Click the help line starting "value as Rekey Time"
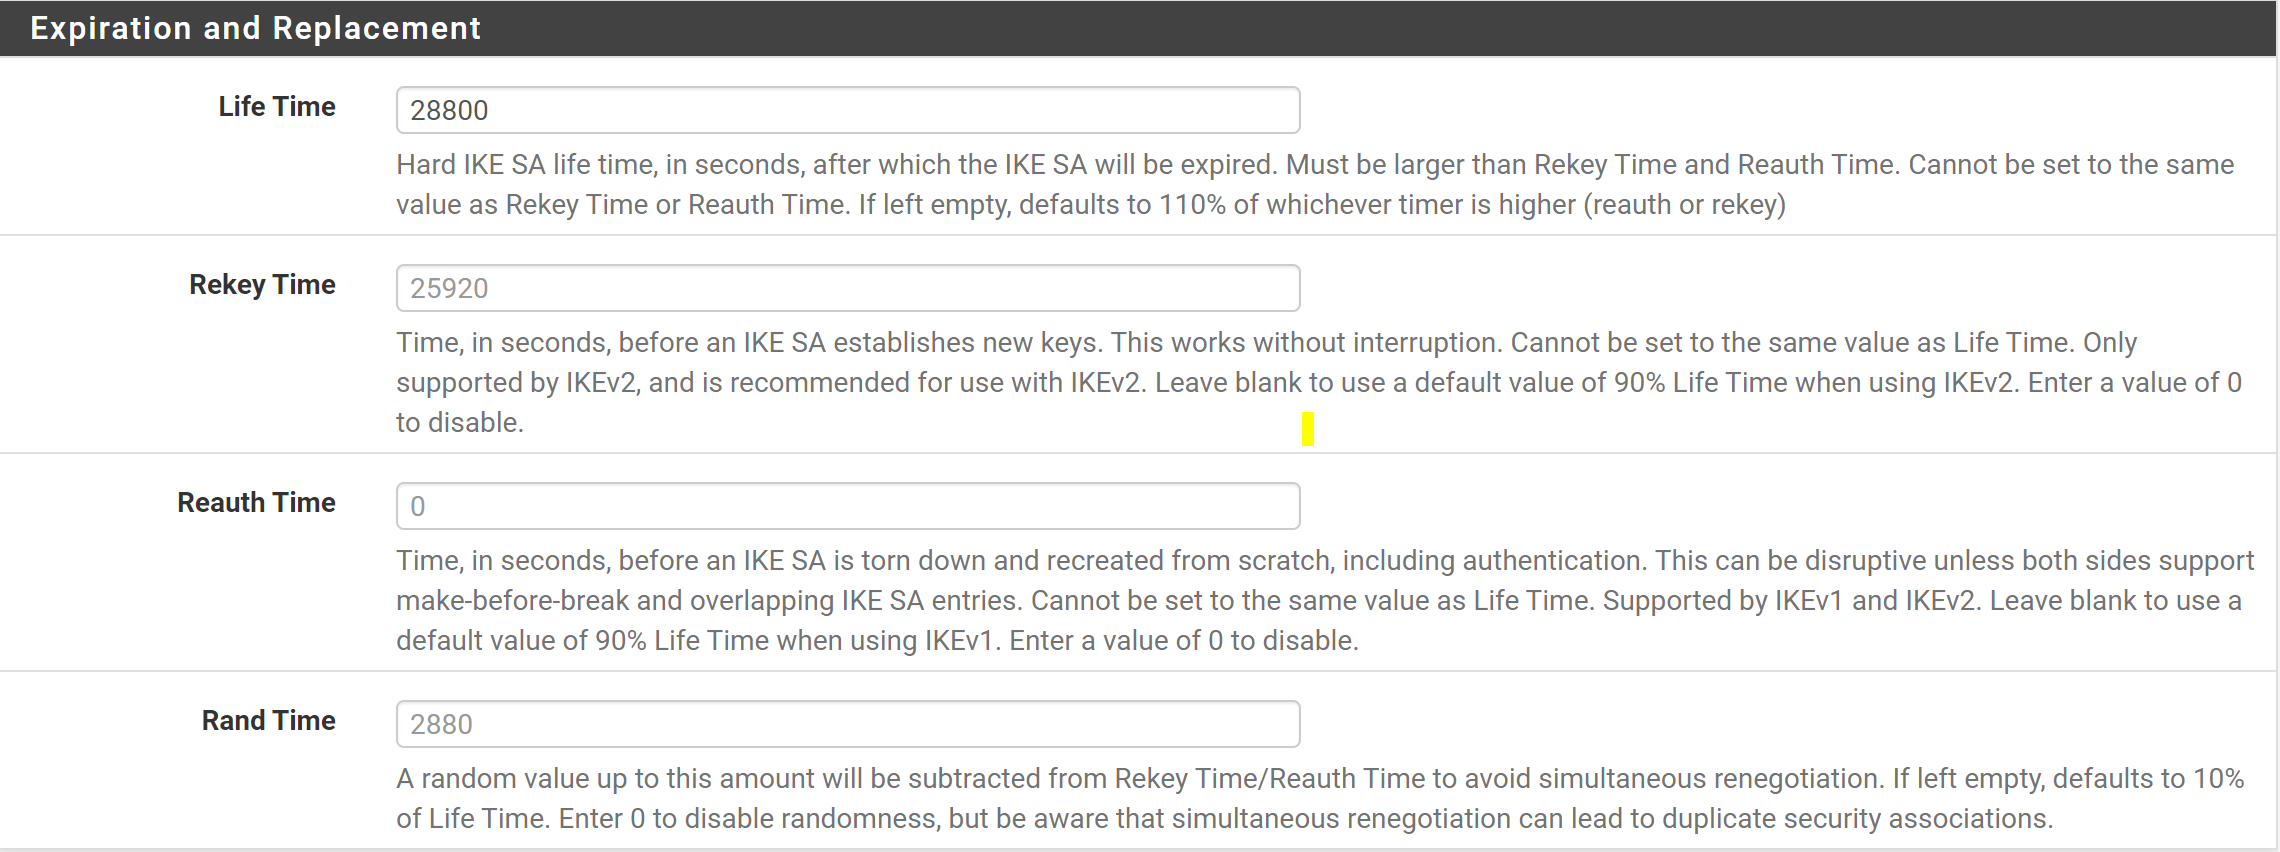Image resolution: width=2280 pixels, height=852 pixels. click(1090, 205)
